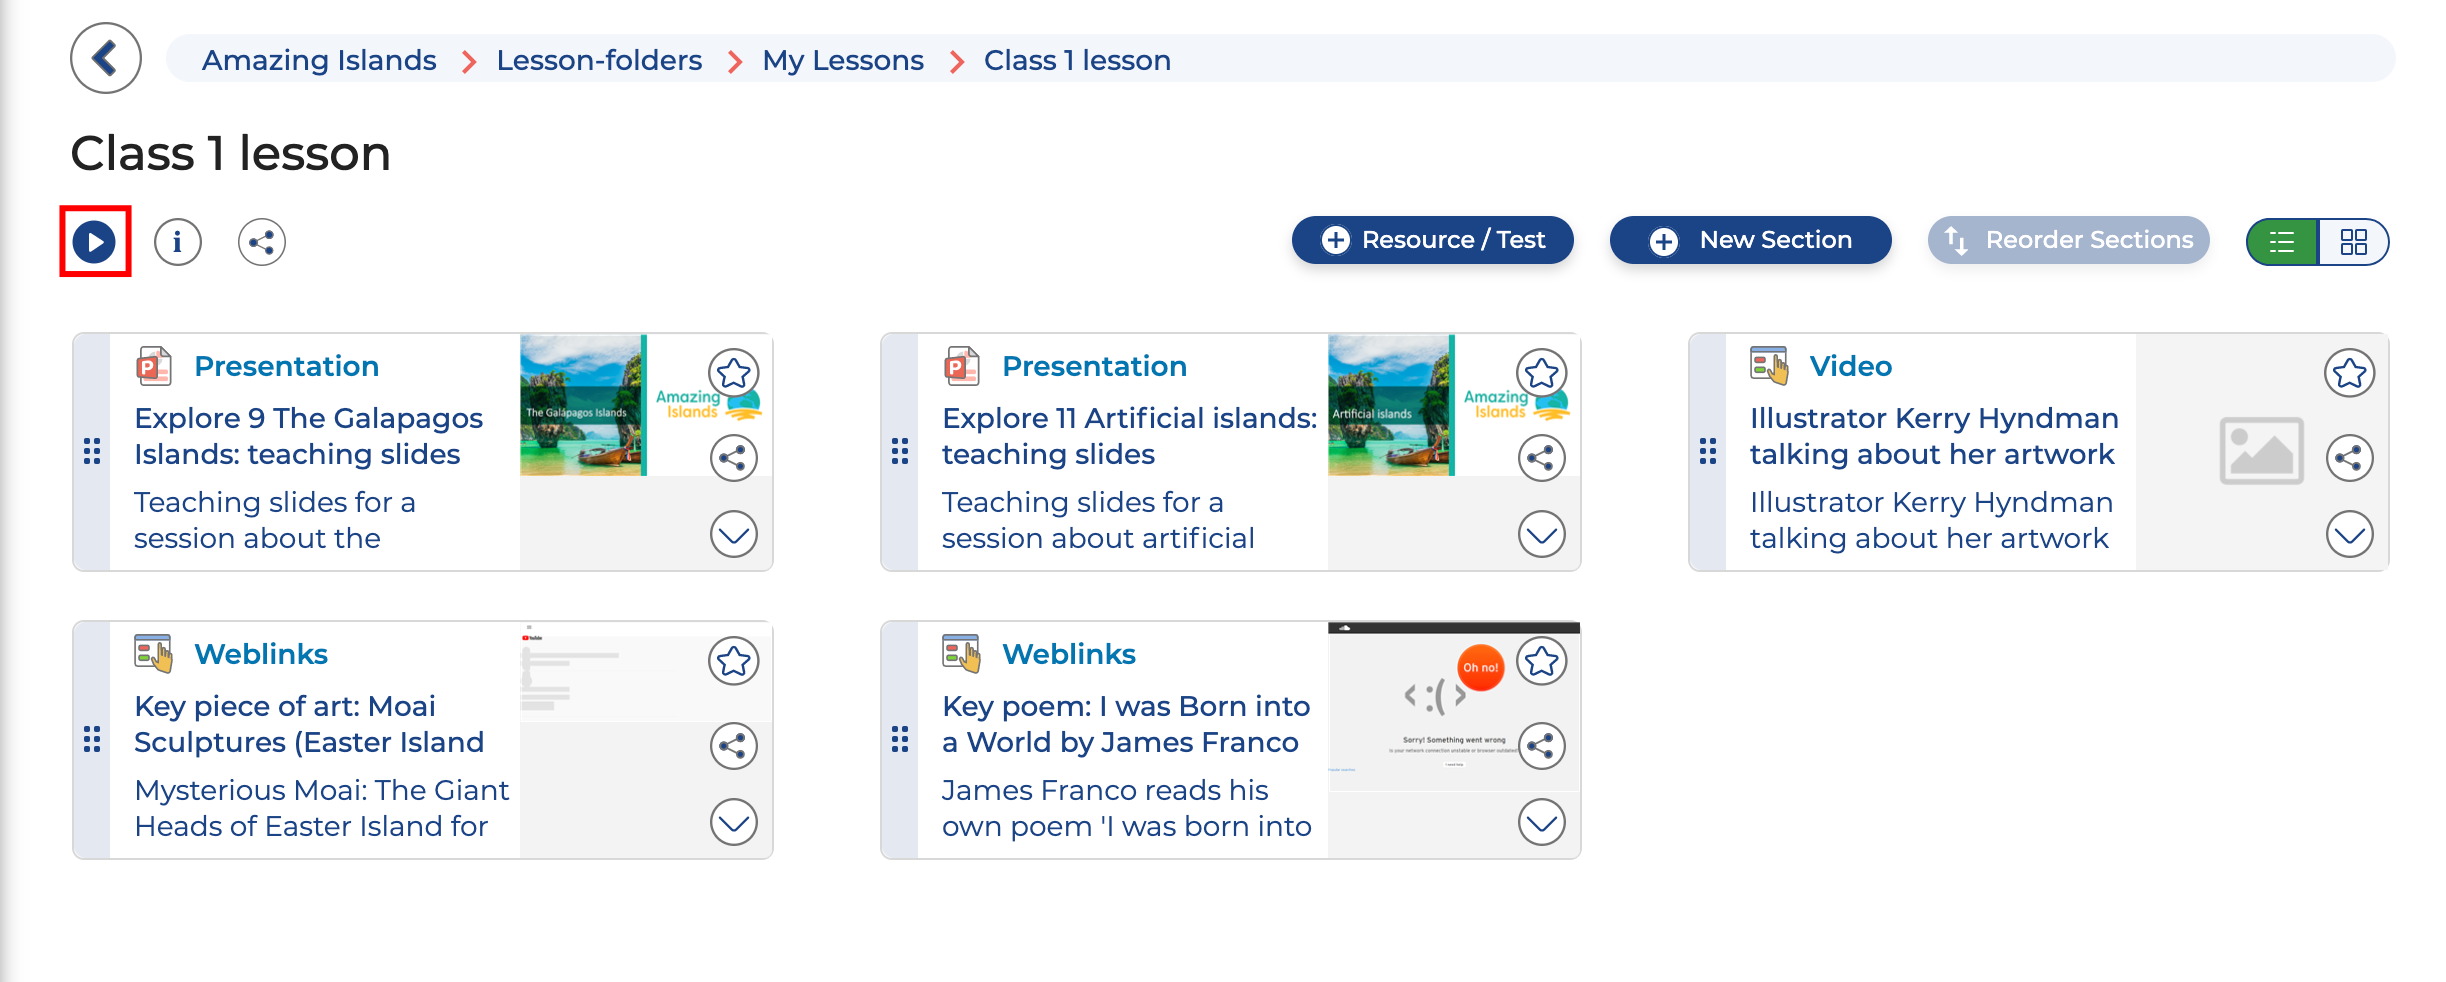Star the Kerry Hyndman video resource
Image resolution: width=2446 pixels, height=982 pixels.
2349,373
